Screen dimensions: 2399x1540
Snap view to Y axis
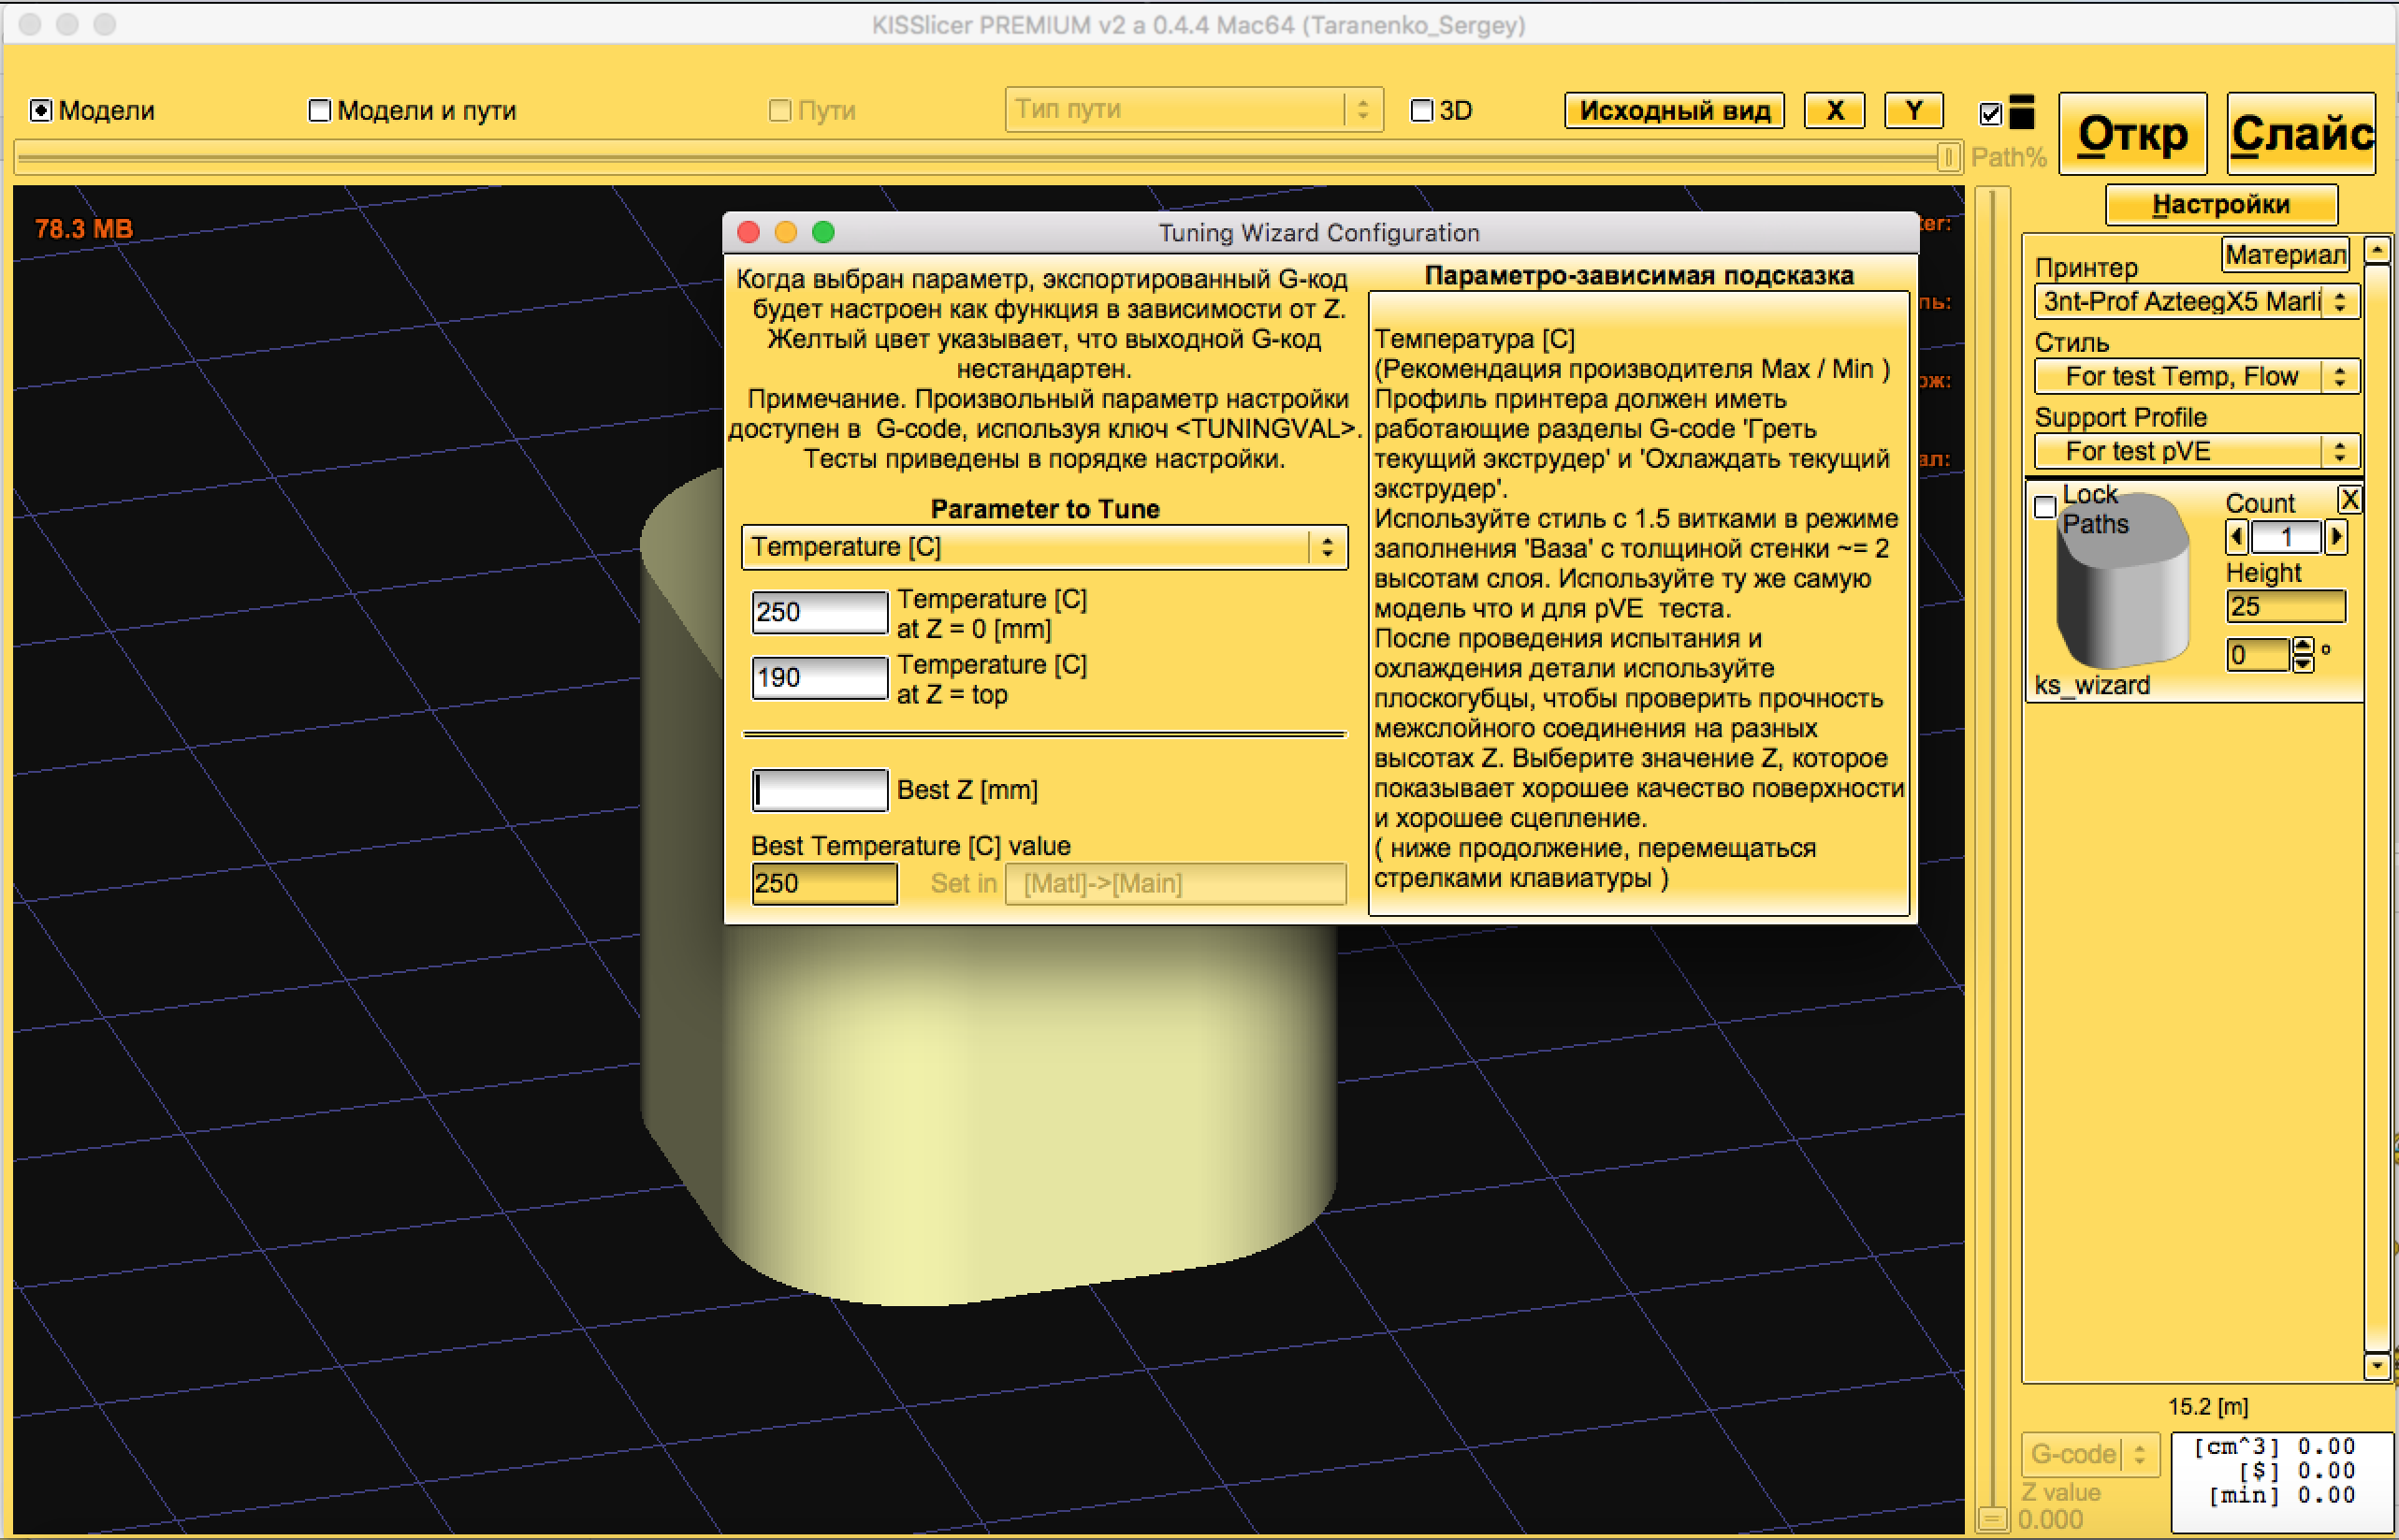[x=1913, y=110]
